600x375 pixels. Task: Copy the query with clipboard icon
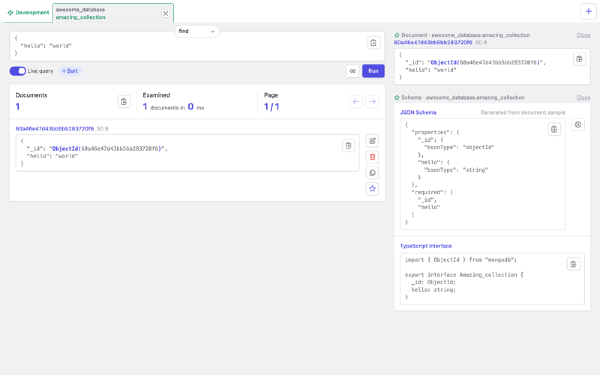[373, 43]
